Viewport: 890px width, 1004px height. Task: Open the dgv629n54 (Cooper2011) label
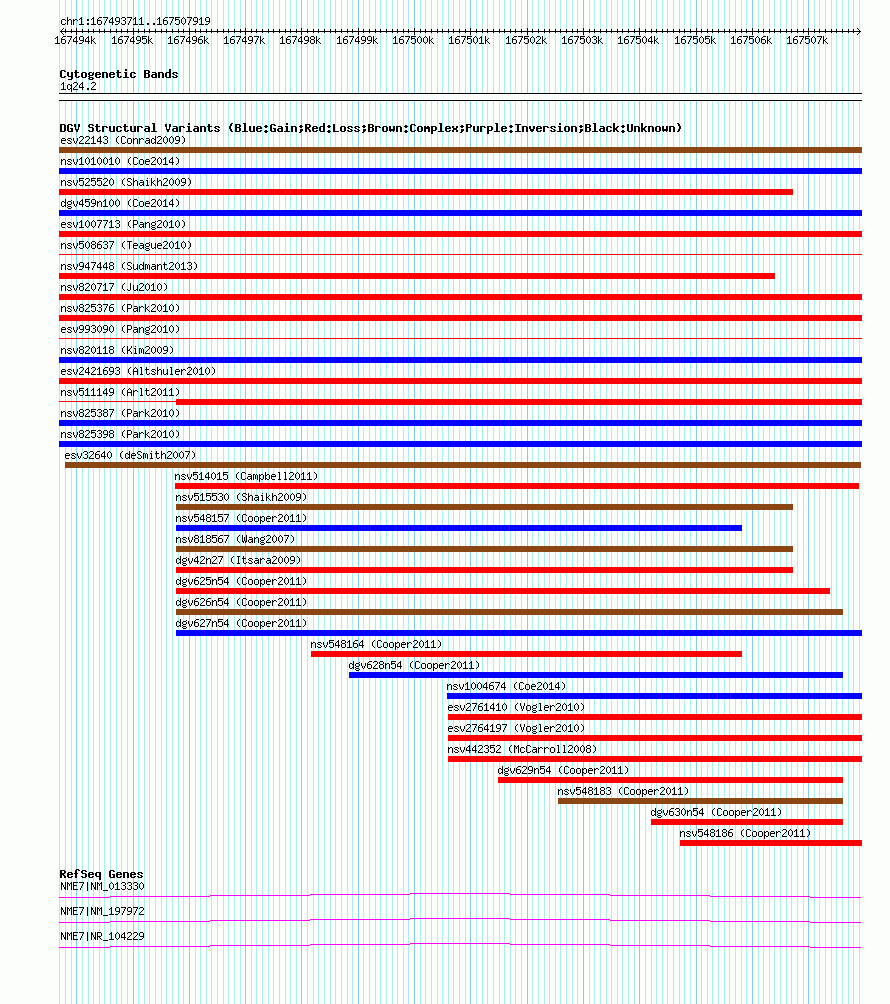click(x=563, y=770)
